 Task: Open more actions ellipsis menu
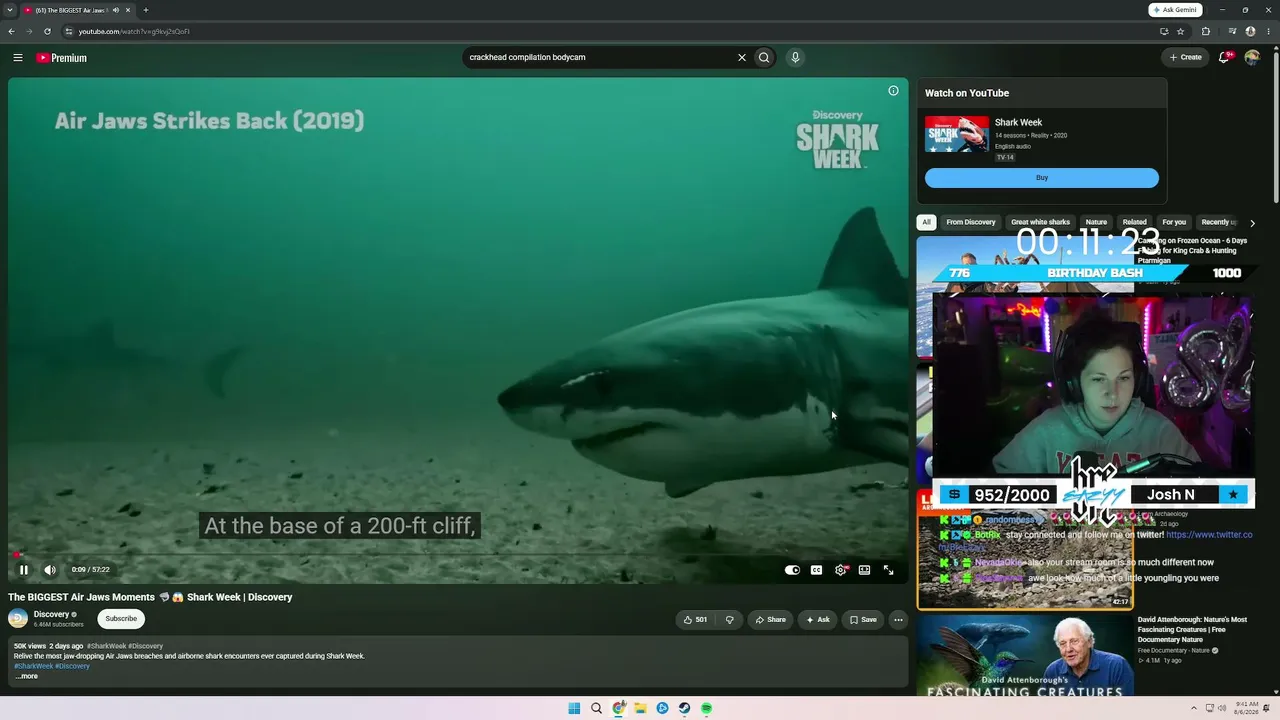coord(898,620)
